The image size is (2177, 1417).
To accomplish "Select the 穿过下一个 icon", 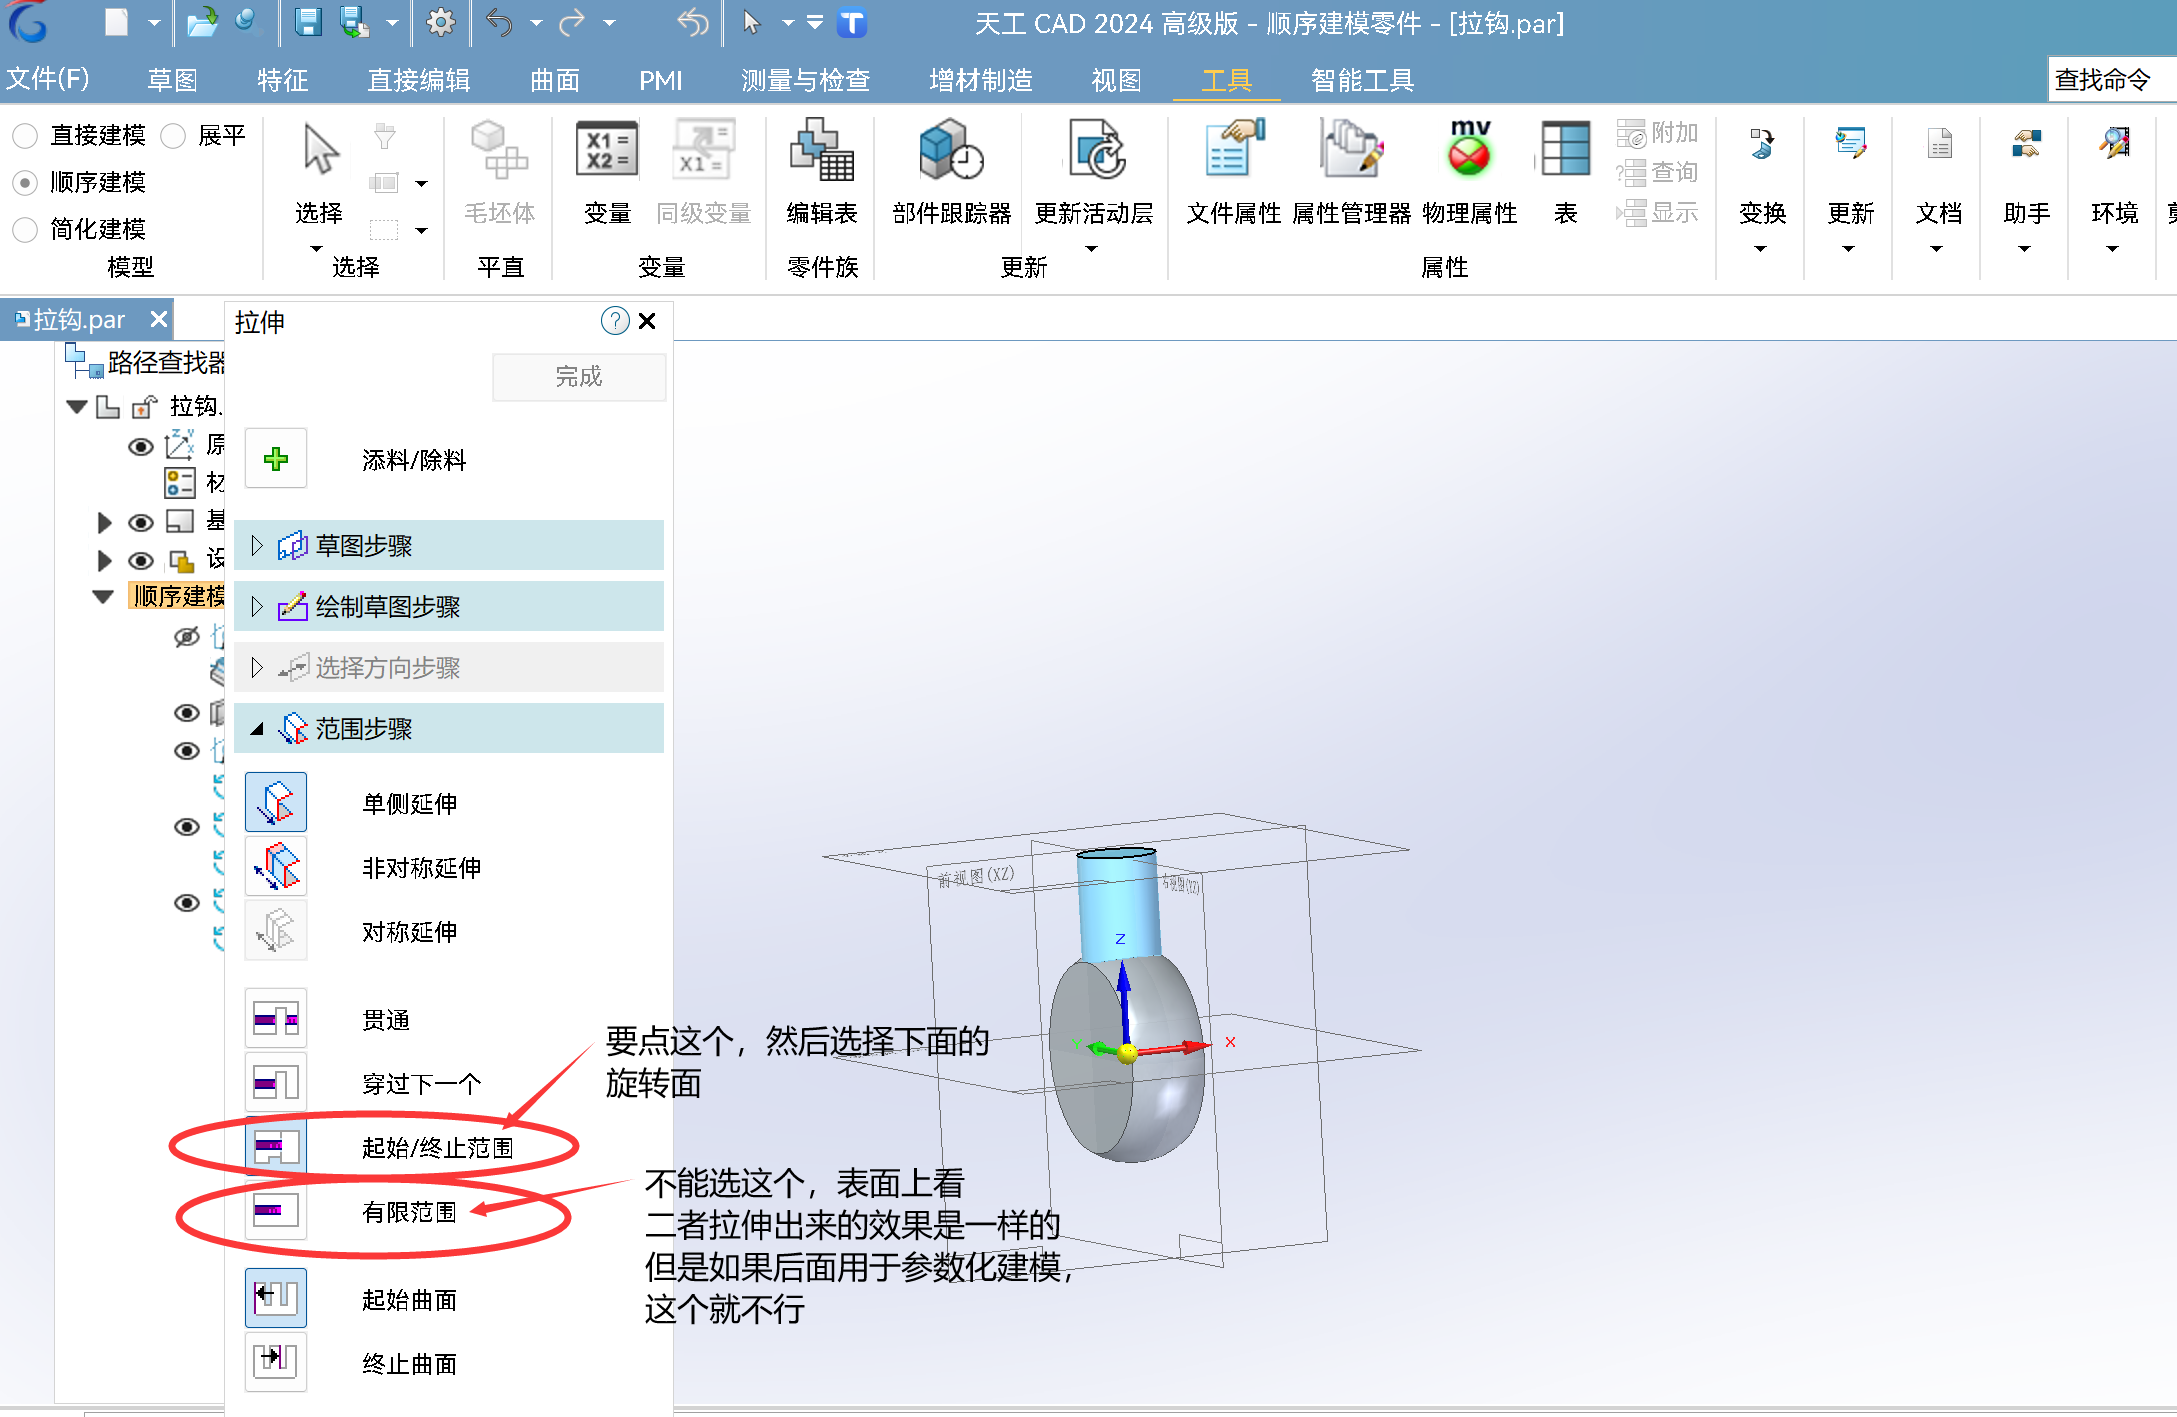I will click(x=276, y=1083).
